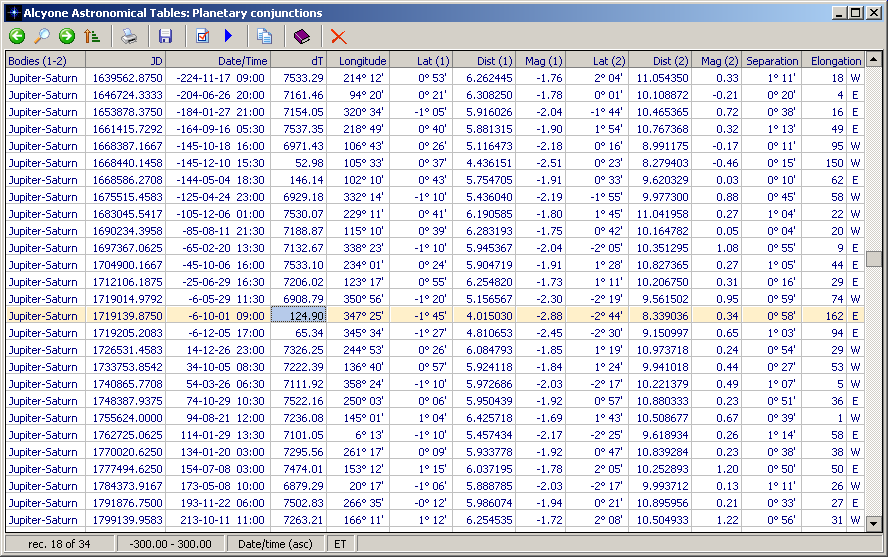Copy the table using the copy icon

(265, 37)
